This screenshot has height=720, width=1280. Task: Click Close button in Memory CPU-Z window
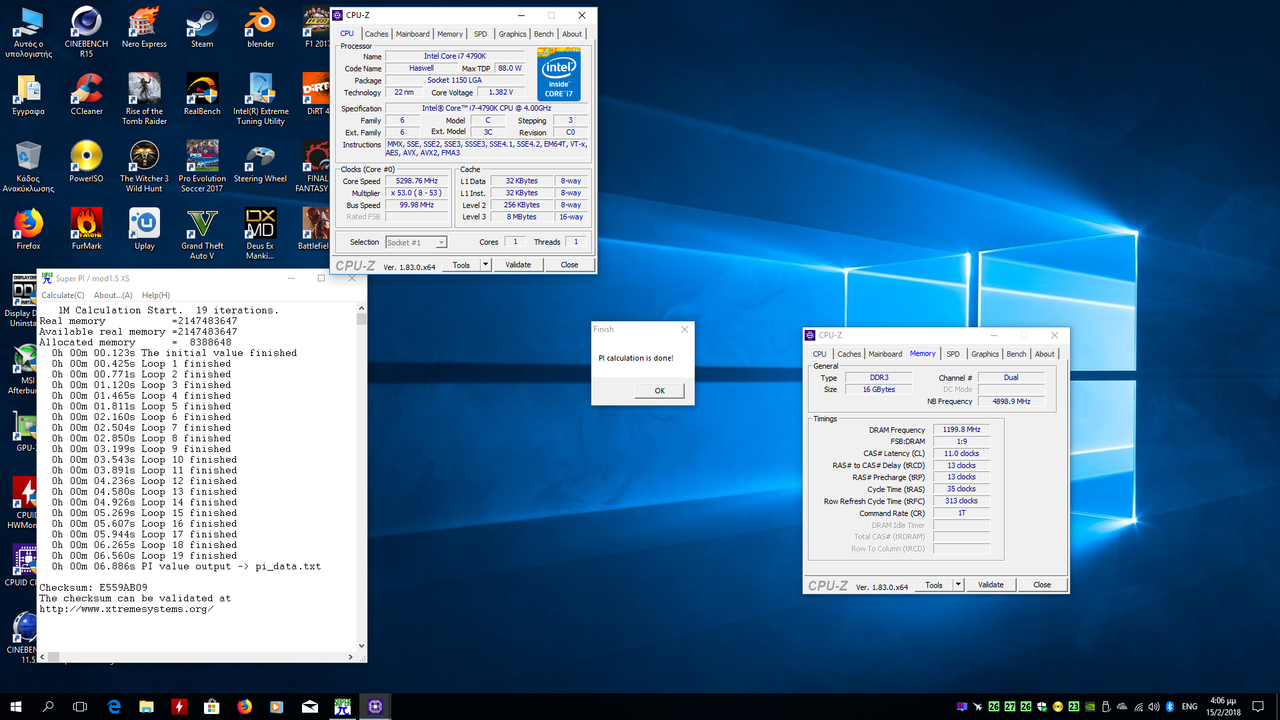click(1042, 585)
